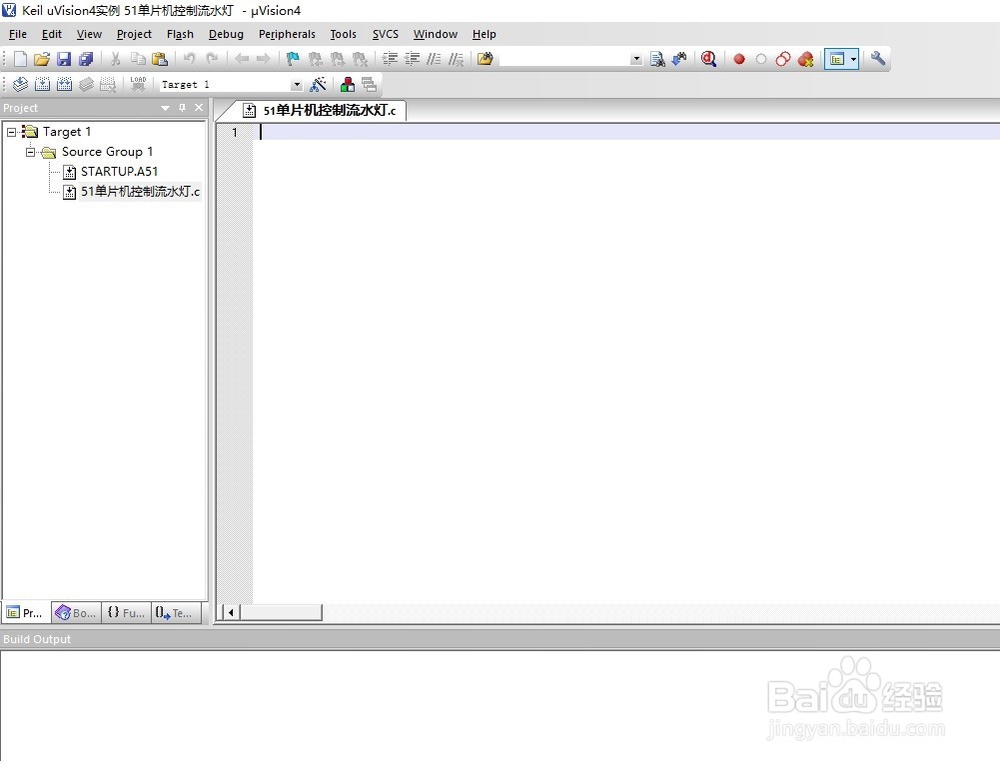This screenshot has width=1000, height=763.
Task: Start debug session magnifier icon
Action: [709, 59]
